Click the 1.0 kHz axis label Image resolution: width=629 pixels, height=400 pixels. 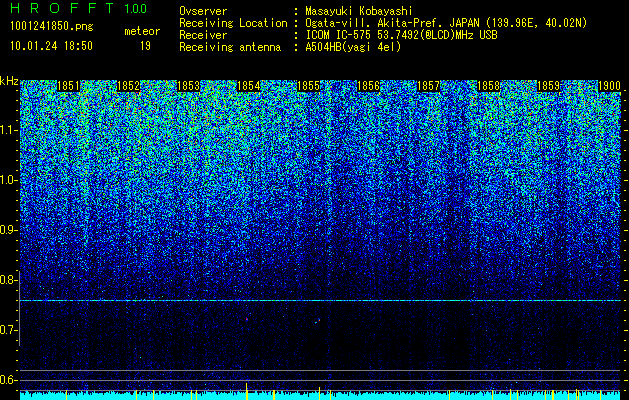(x=7, y=181)
